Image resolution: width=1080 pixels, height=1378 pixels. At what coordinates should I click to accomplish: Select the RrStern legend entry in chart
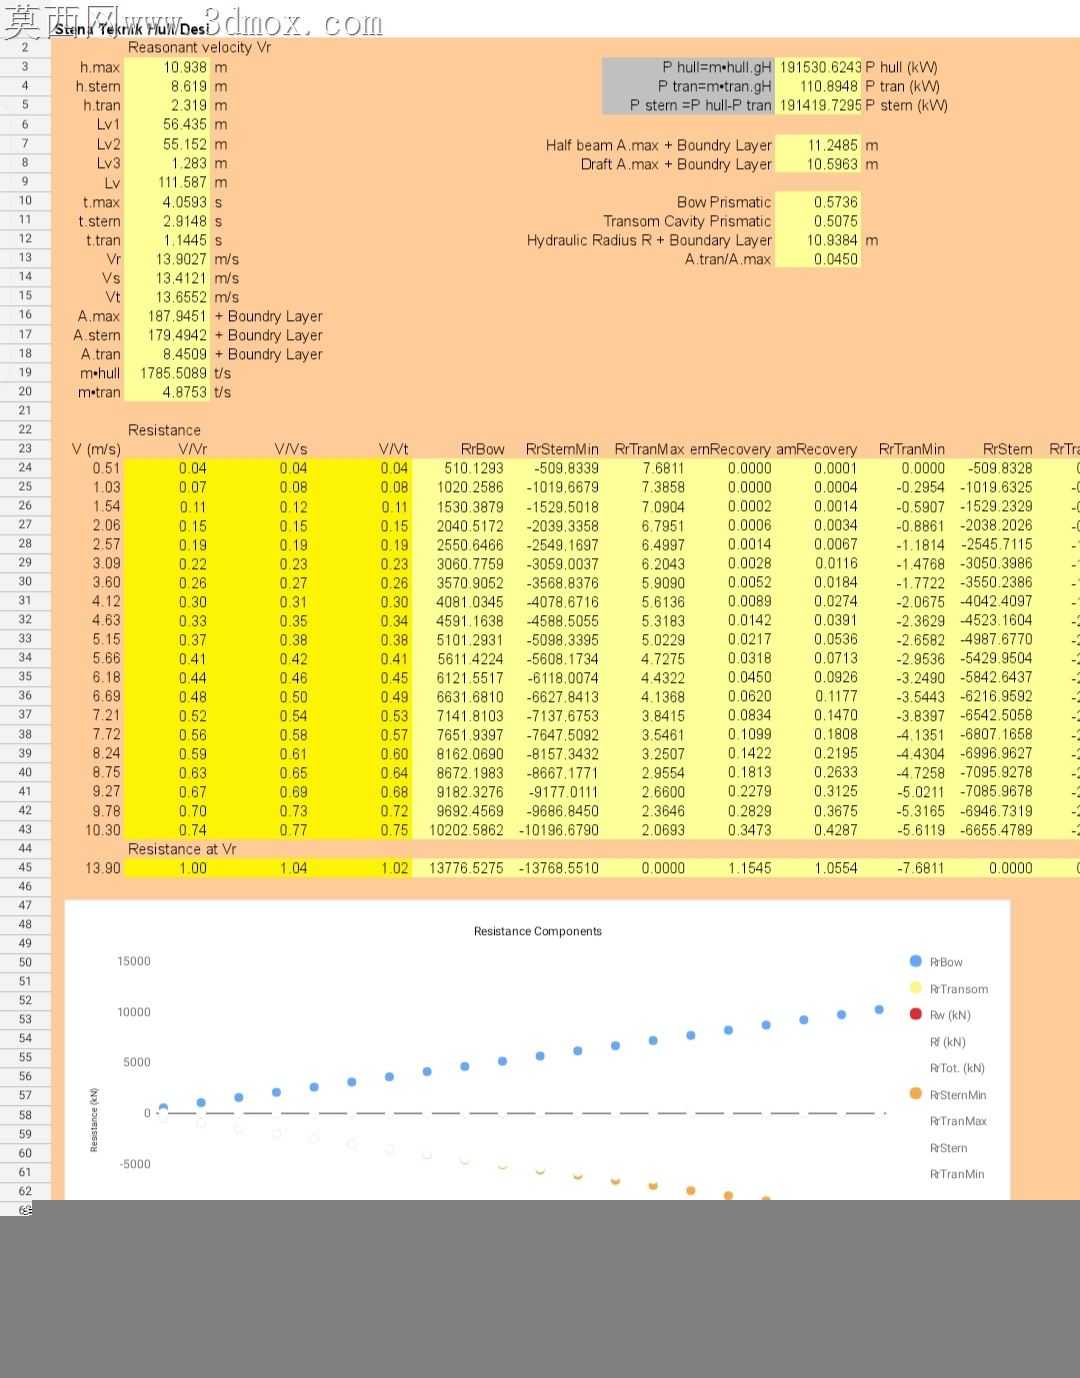(948, 1148)
